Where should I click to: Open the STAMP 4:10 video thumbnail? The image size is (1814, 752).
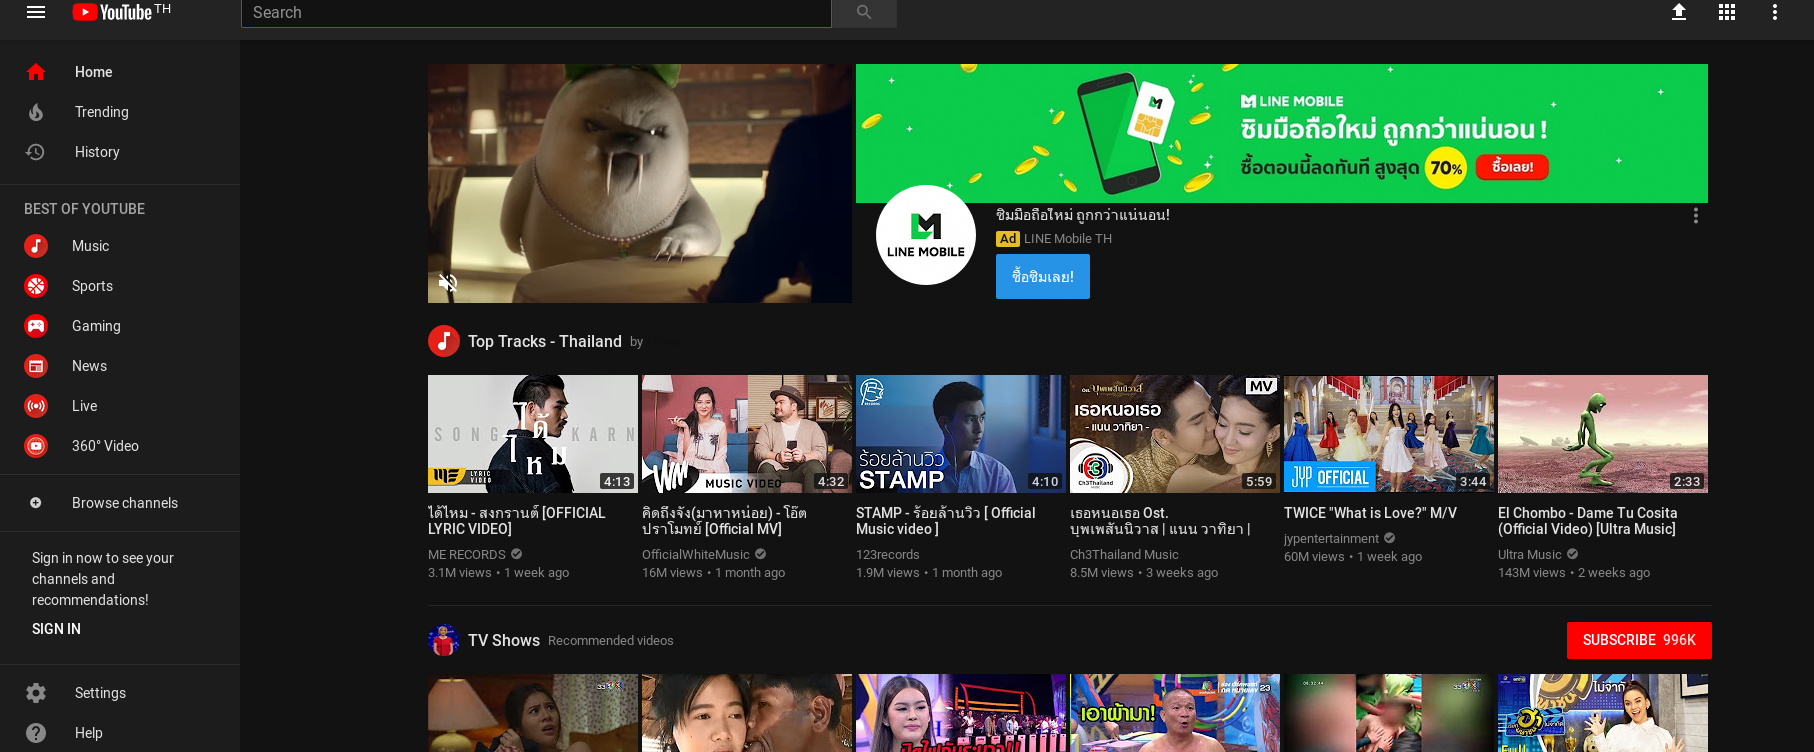coord(961,434)
